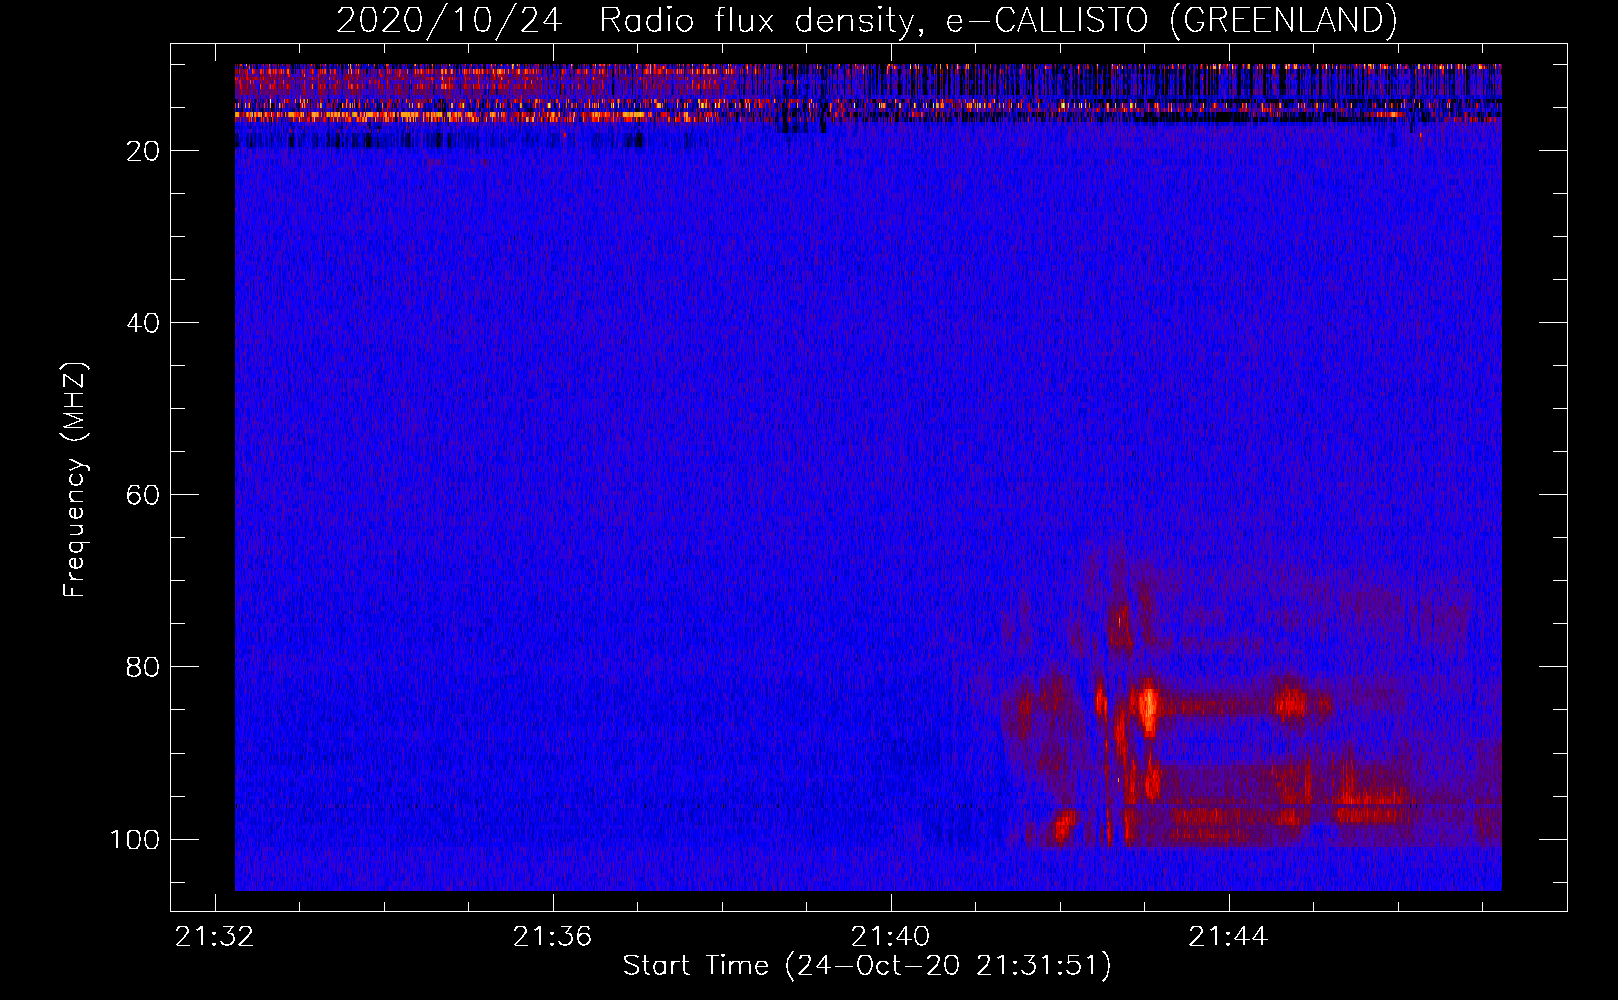Click the '60' frequency tick label
The width and height of the screenshot is (1618, 1000).
pos(143,495)
